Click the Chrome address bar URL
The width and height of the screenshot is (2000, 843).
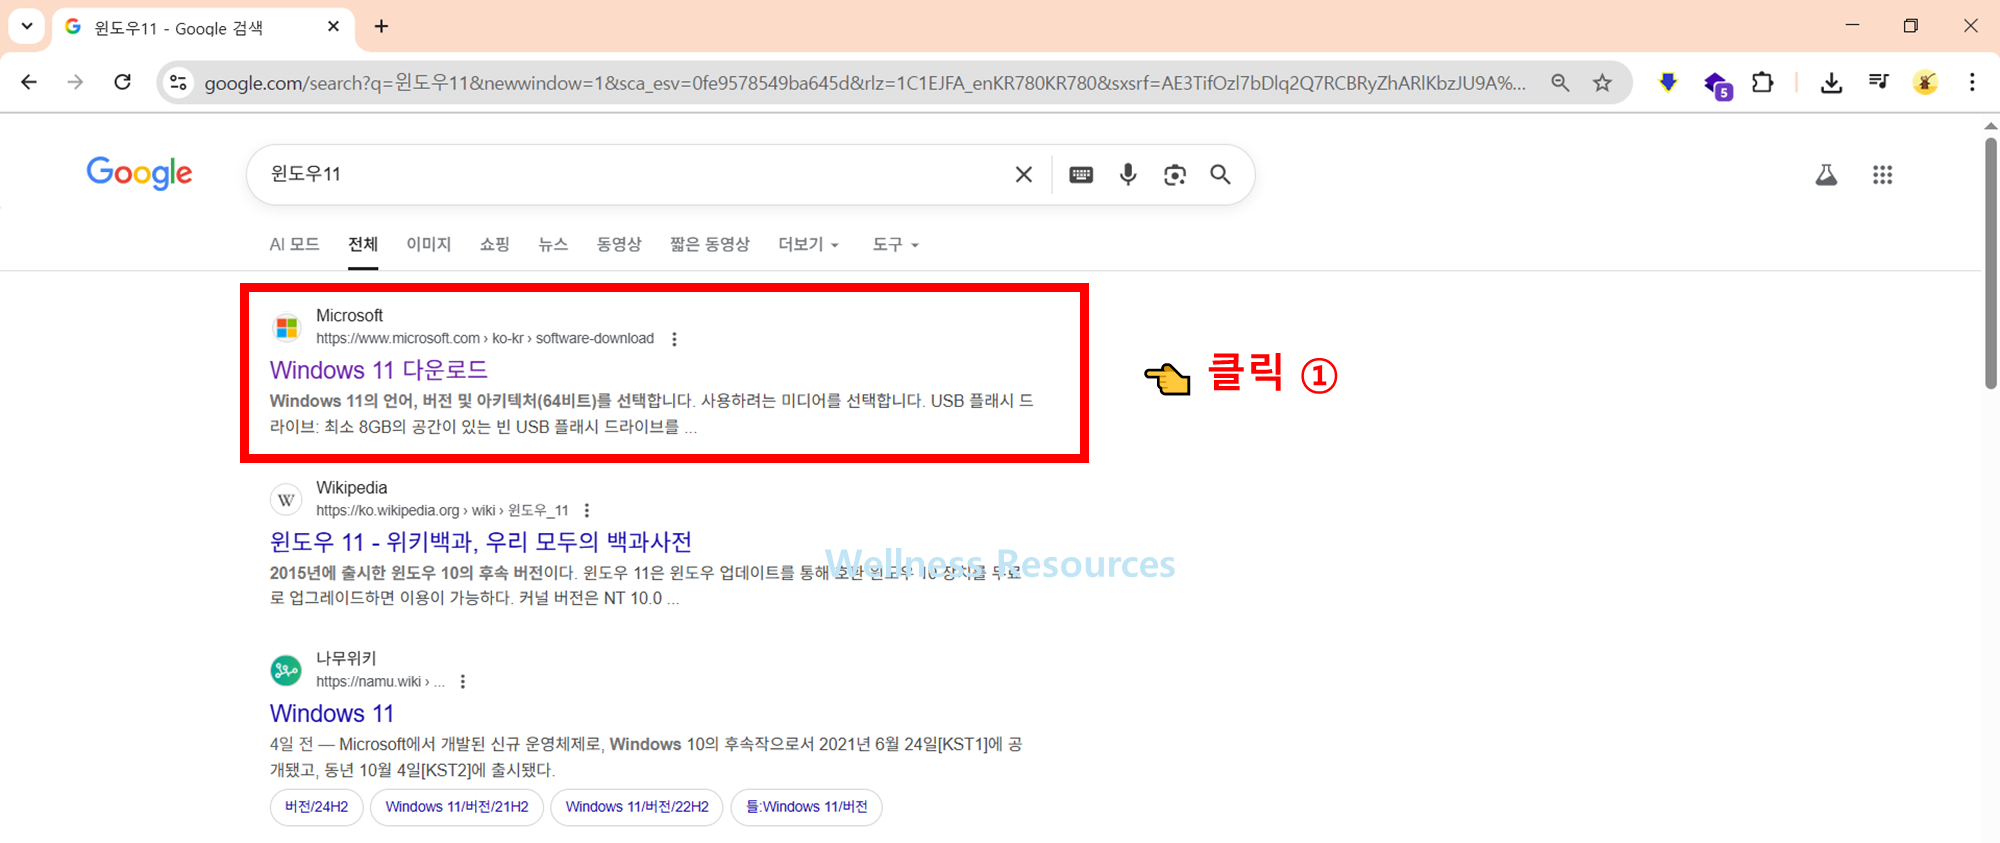865,83
